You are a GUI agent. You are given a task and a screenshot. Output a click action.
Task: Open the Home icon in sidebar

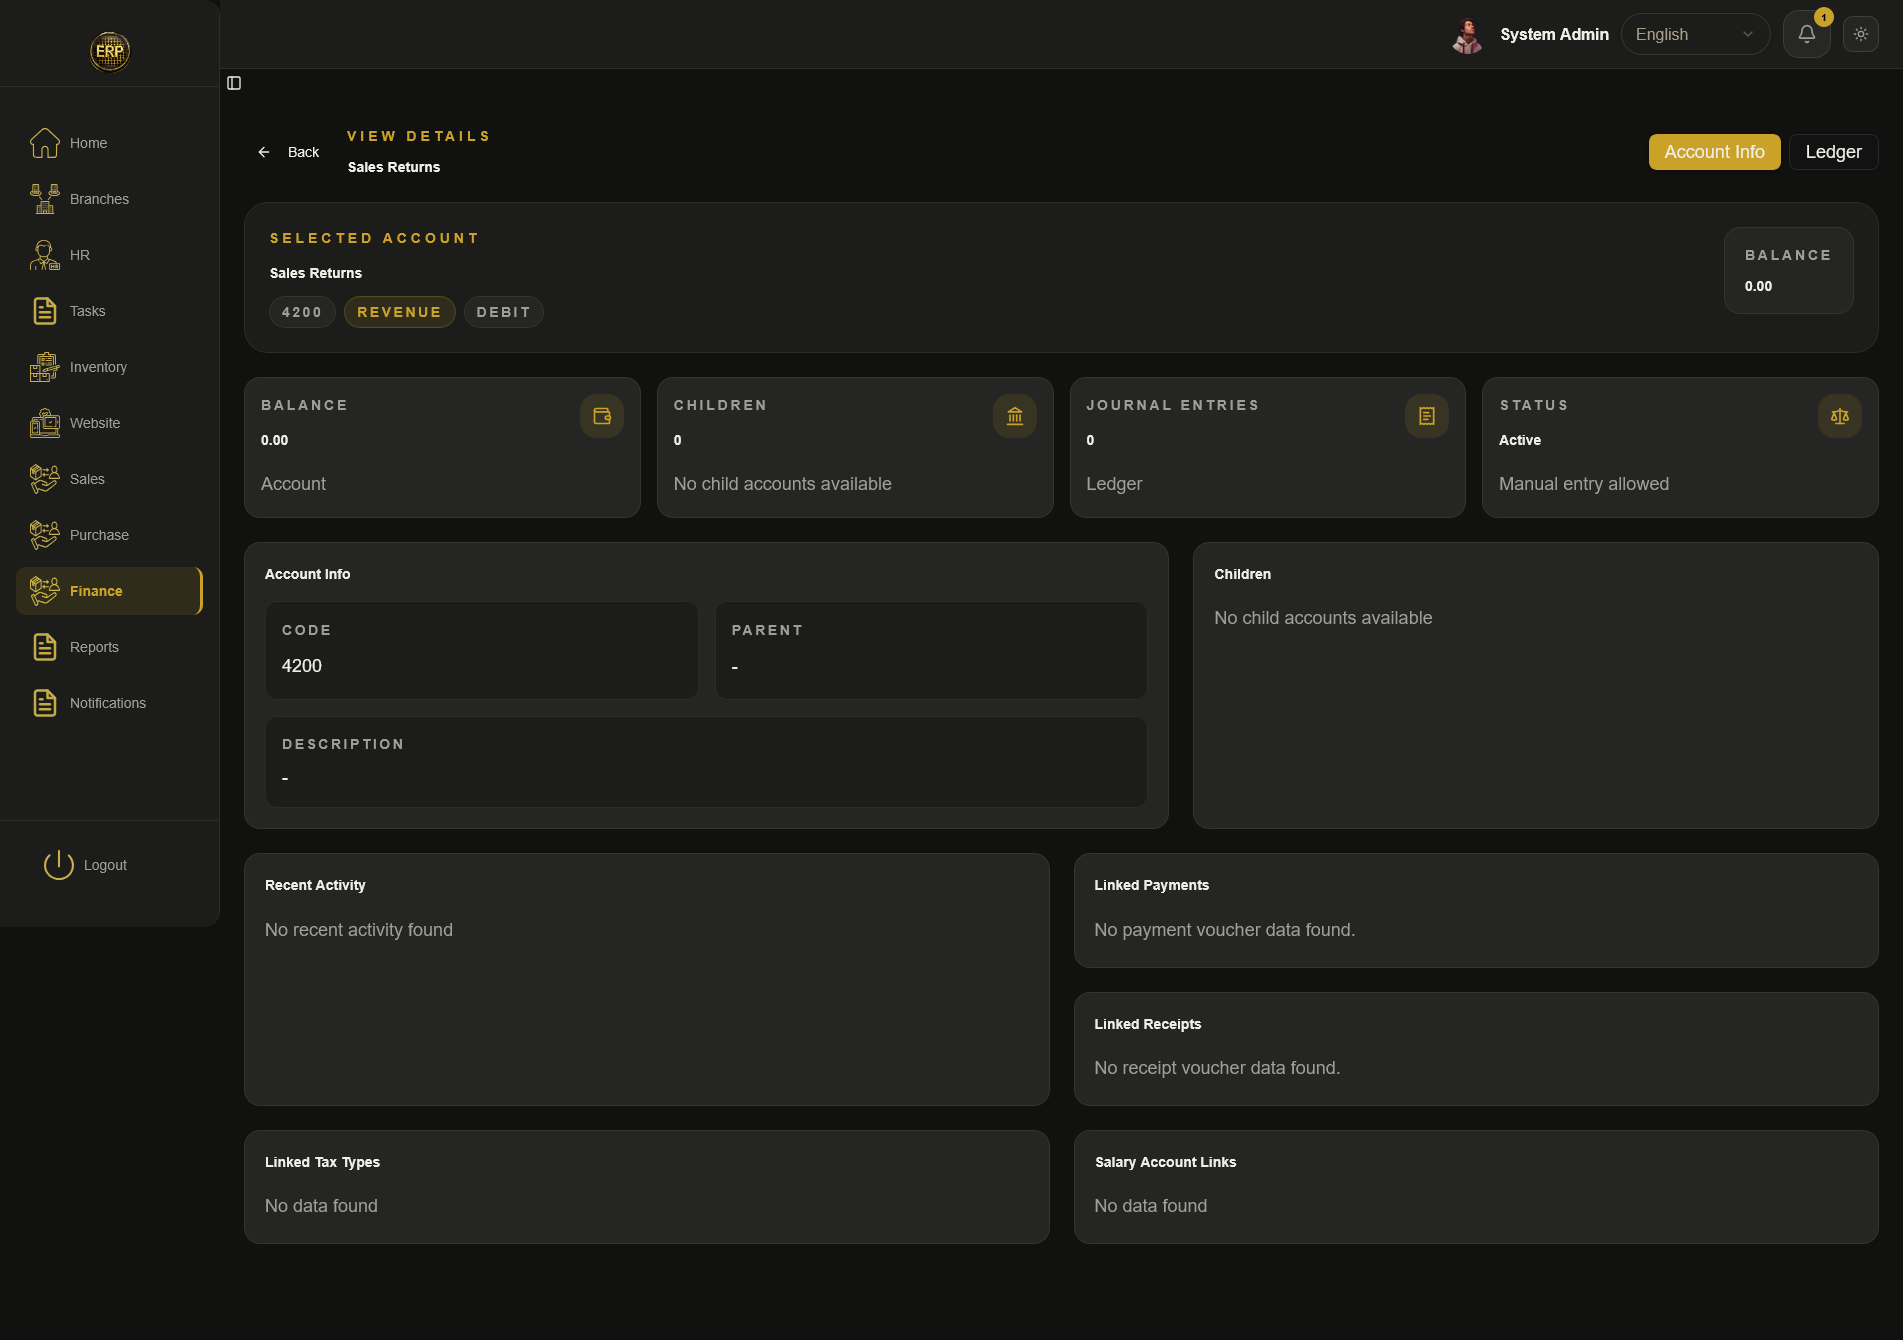tap(45, 143)
